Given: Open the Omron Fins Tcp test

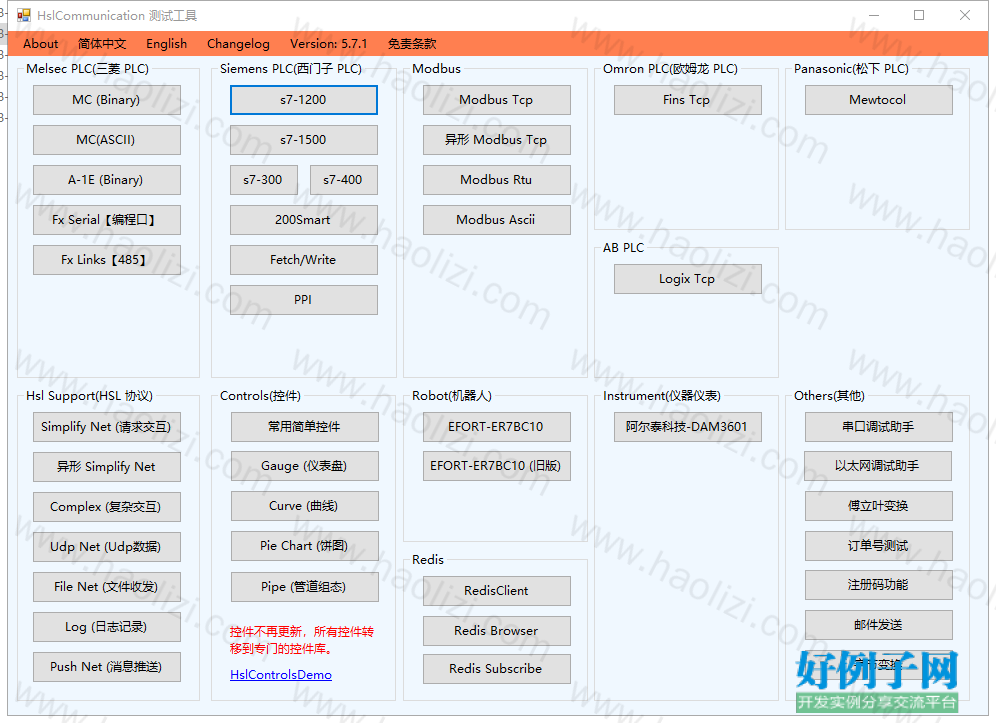Looking at the screenshot, I should click(x=687, y=100).
